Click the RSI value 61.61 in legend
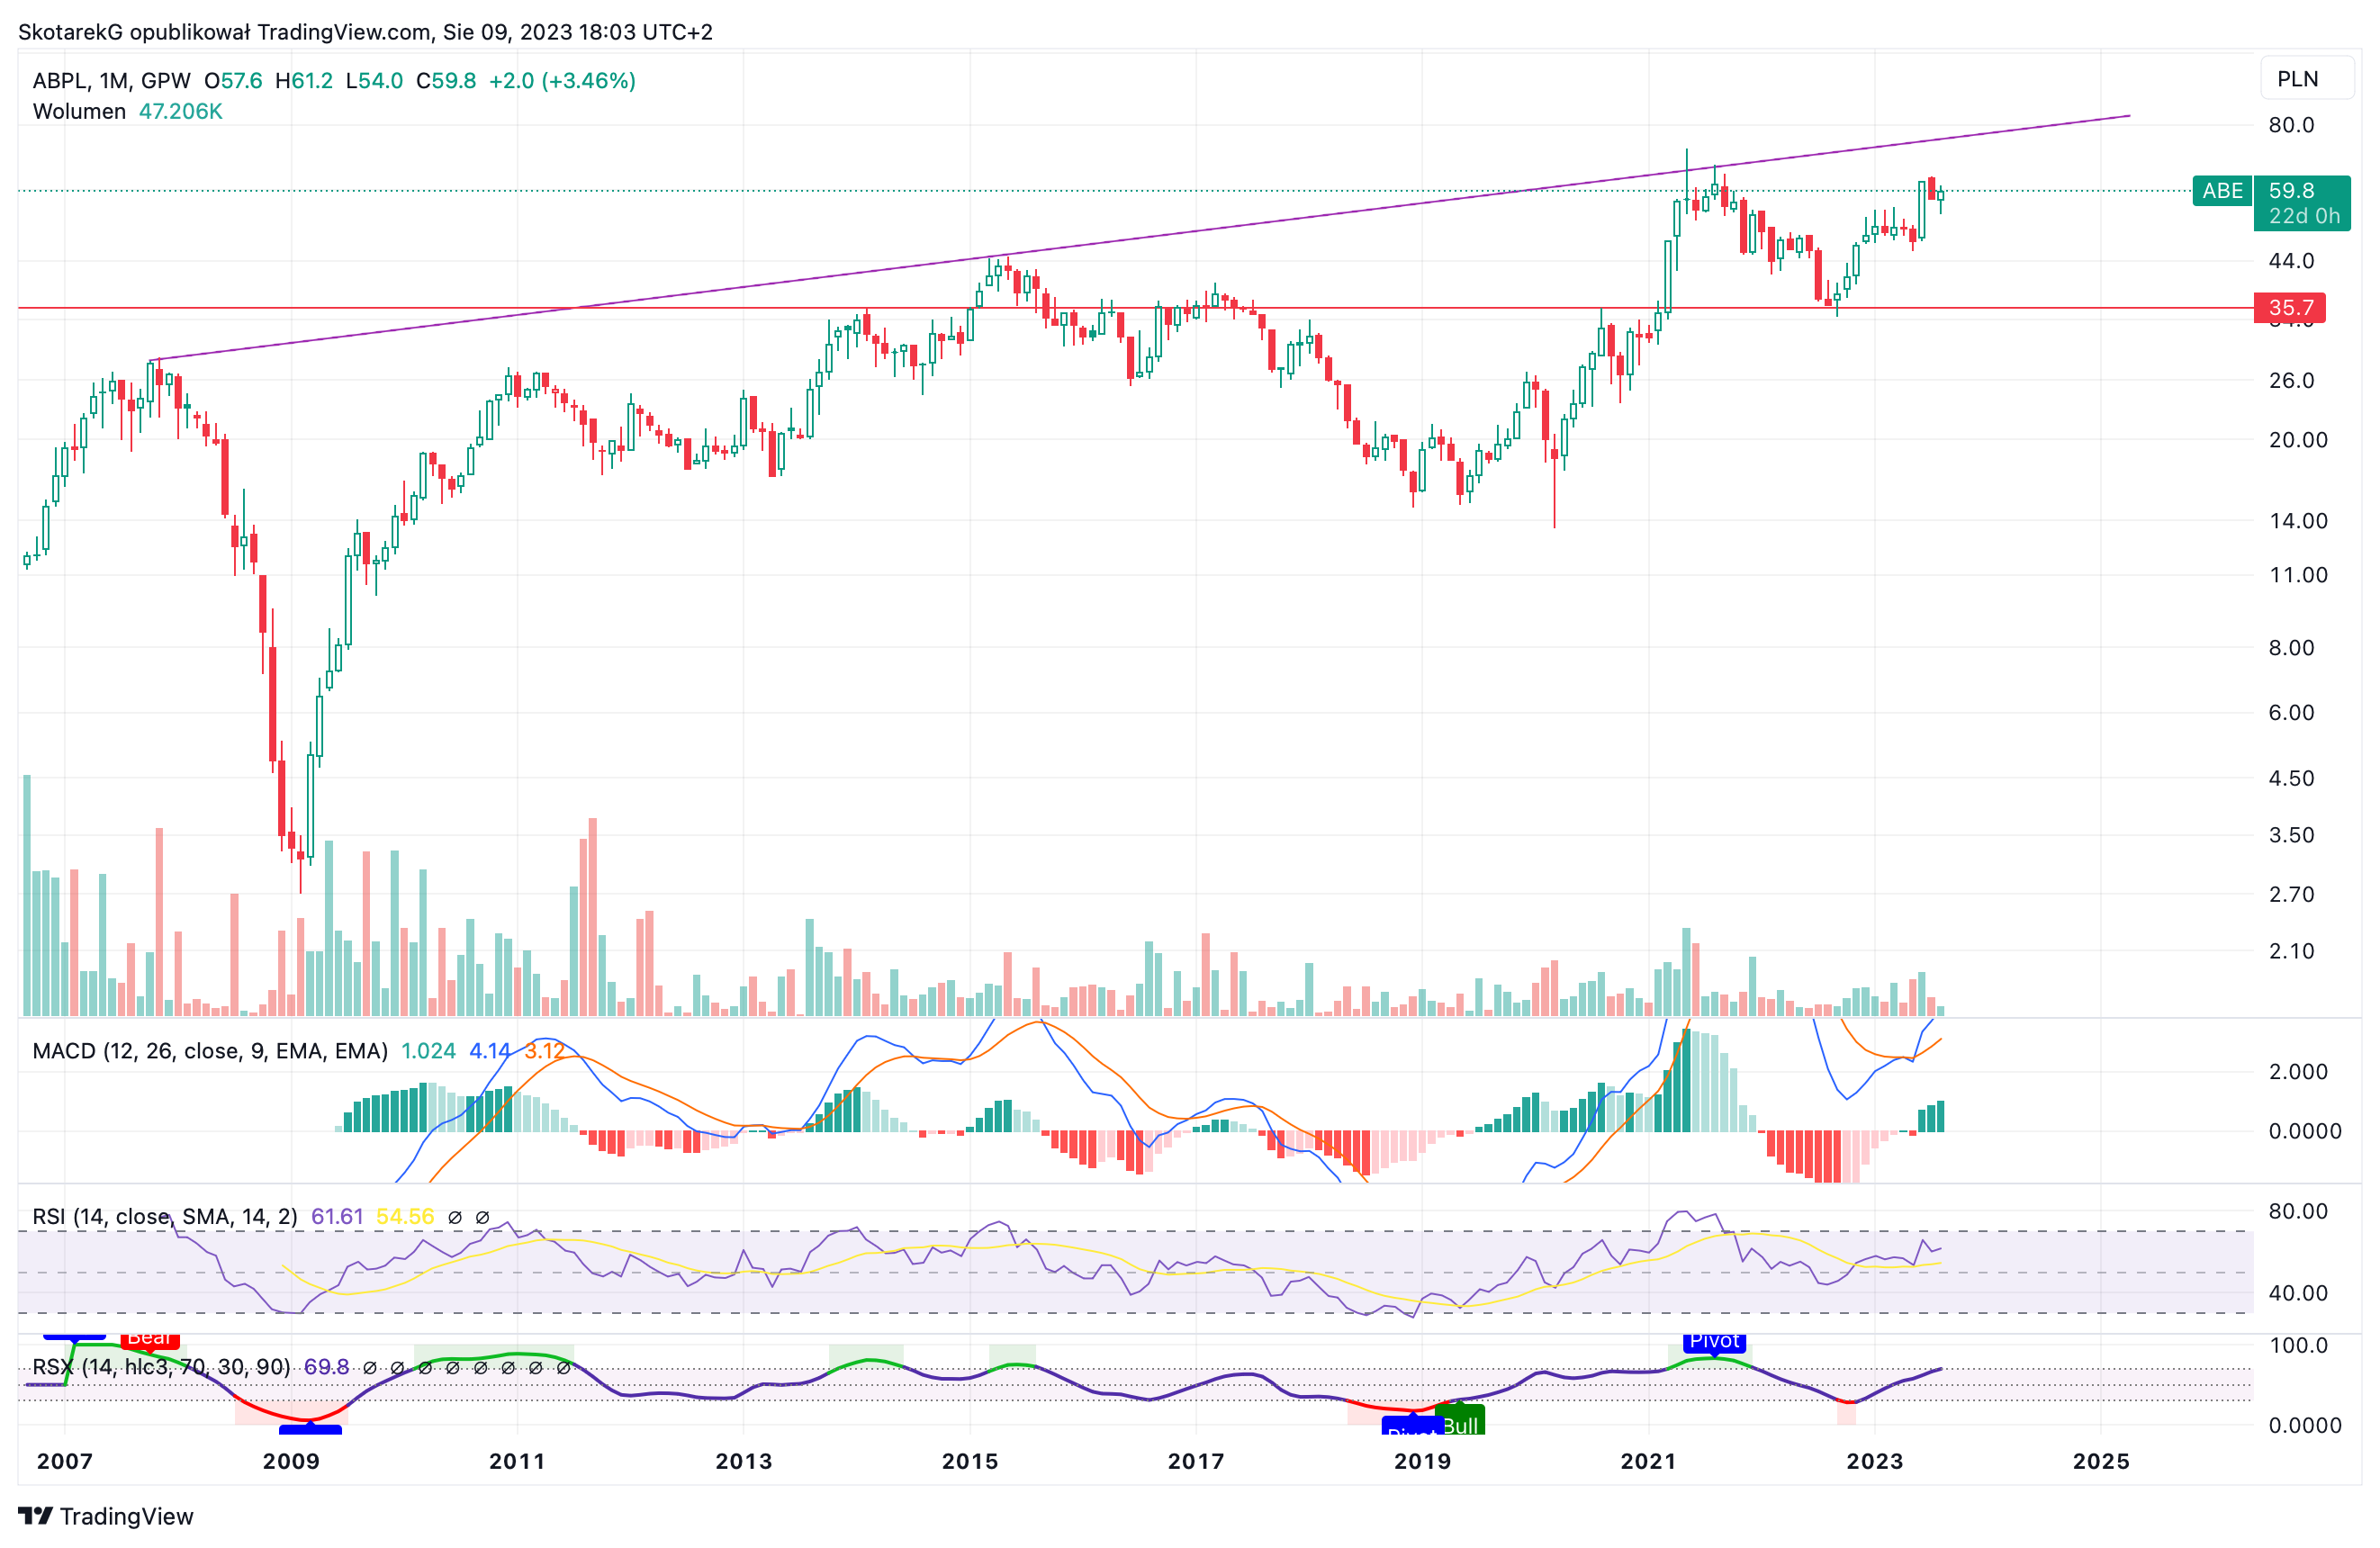The image size is (2380, 1548). click(x=337, y=1216)
